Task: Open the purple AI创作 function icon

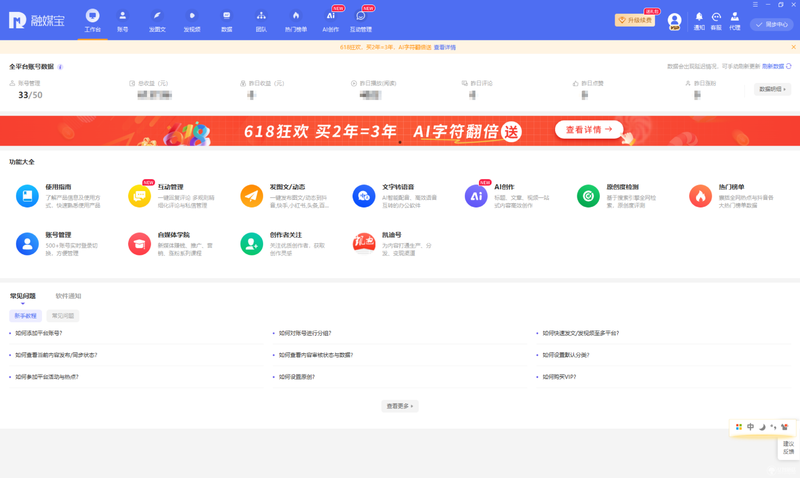Action: (476, 196)
